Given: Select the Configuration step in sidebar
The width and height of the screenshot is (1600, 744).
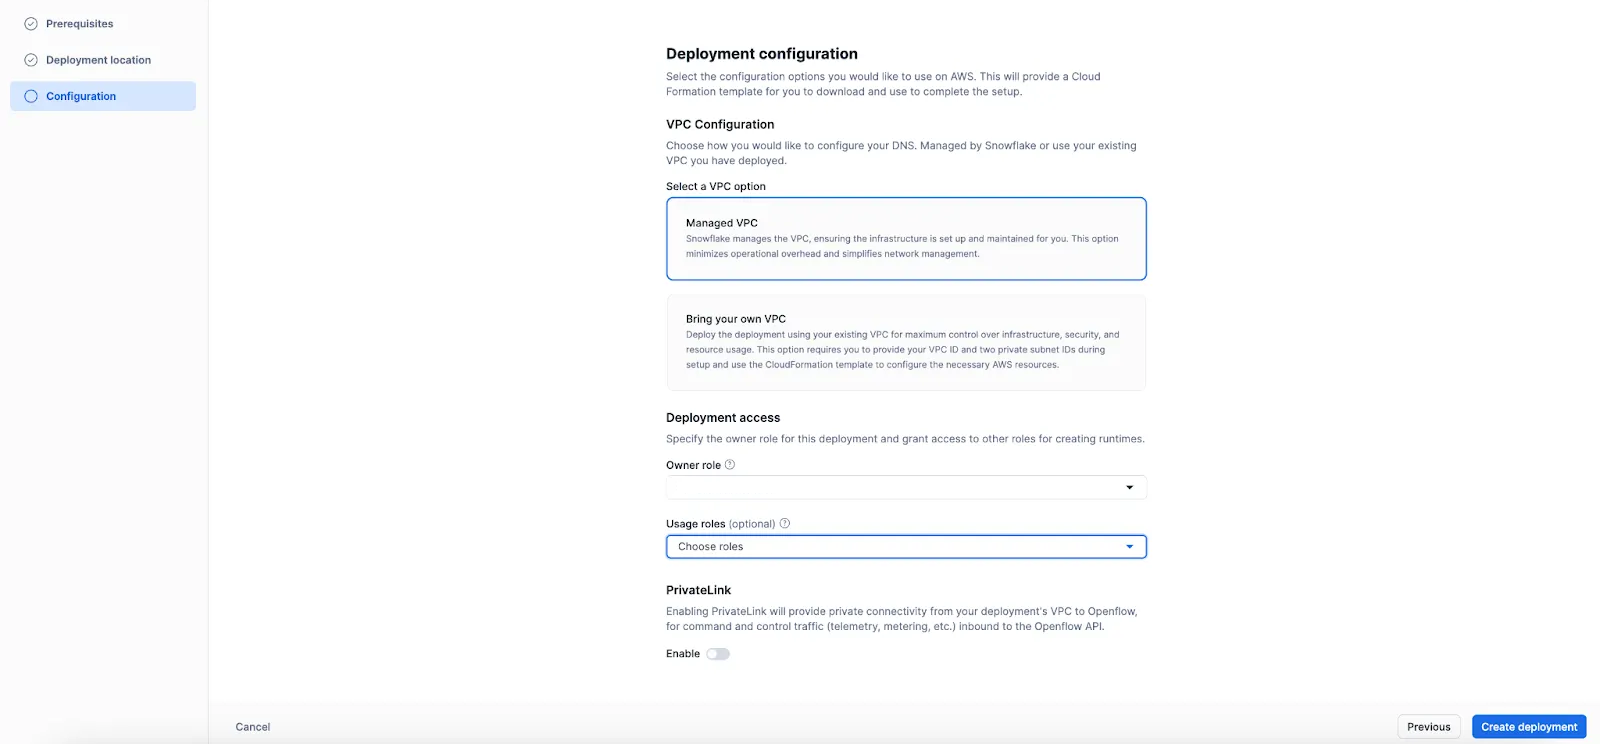Looking at the screenshot, I should 82,96.
